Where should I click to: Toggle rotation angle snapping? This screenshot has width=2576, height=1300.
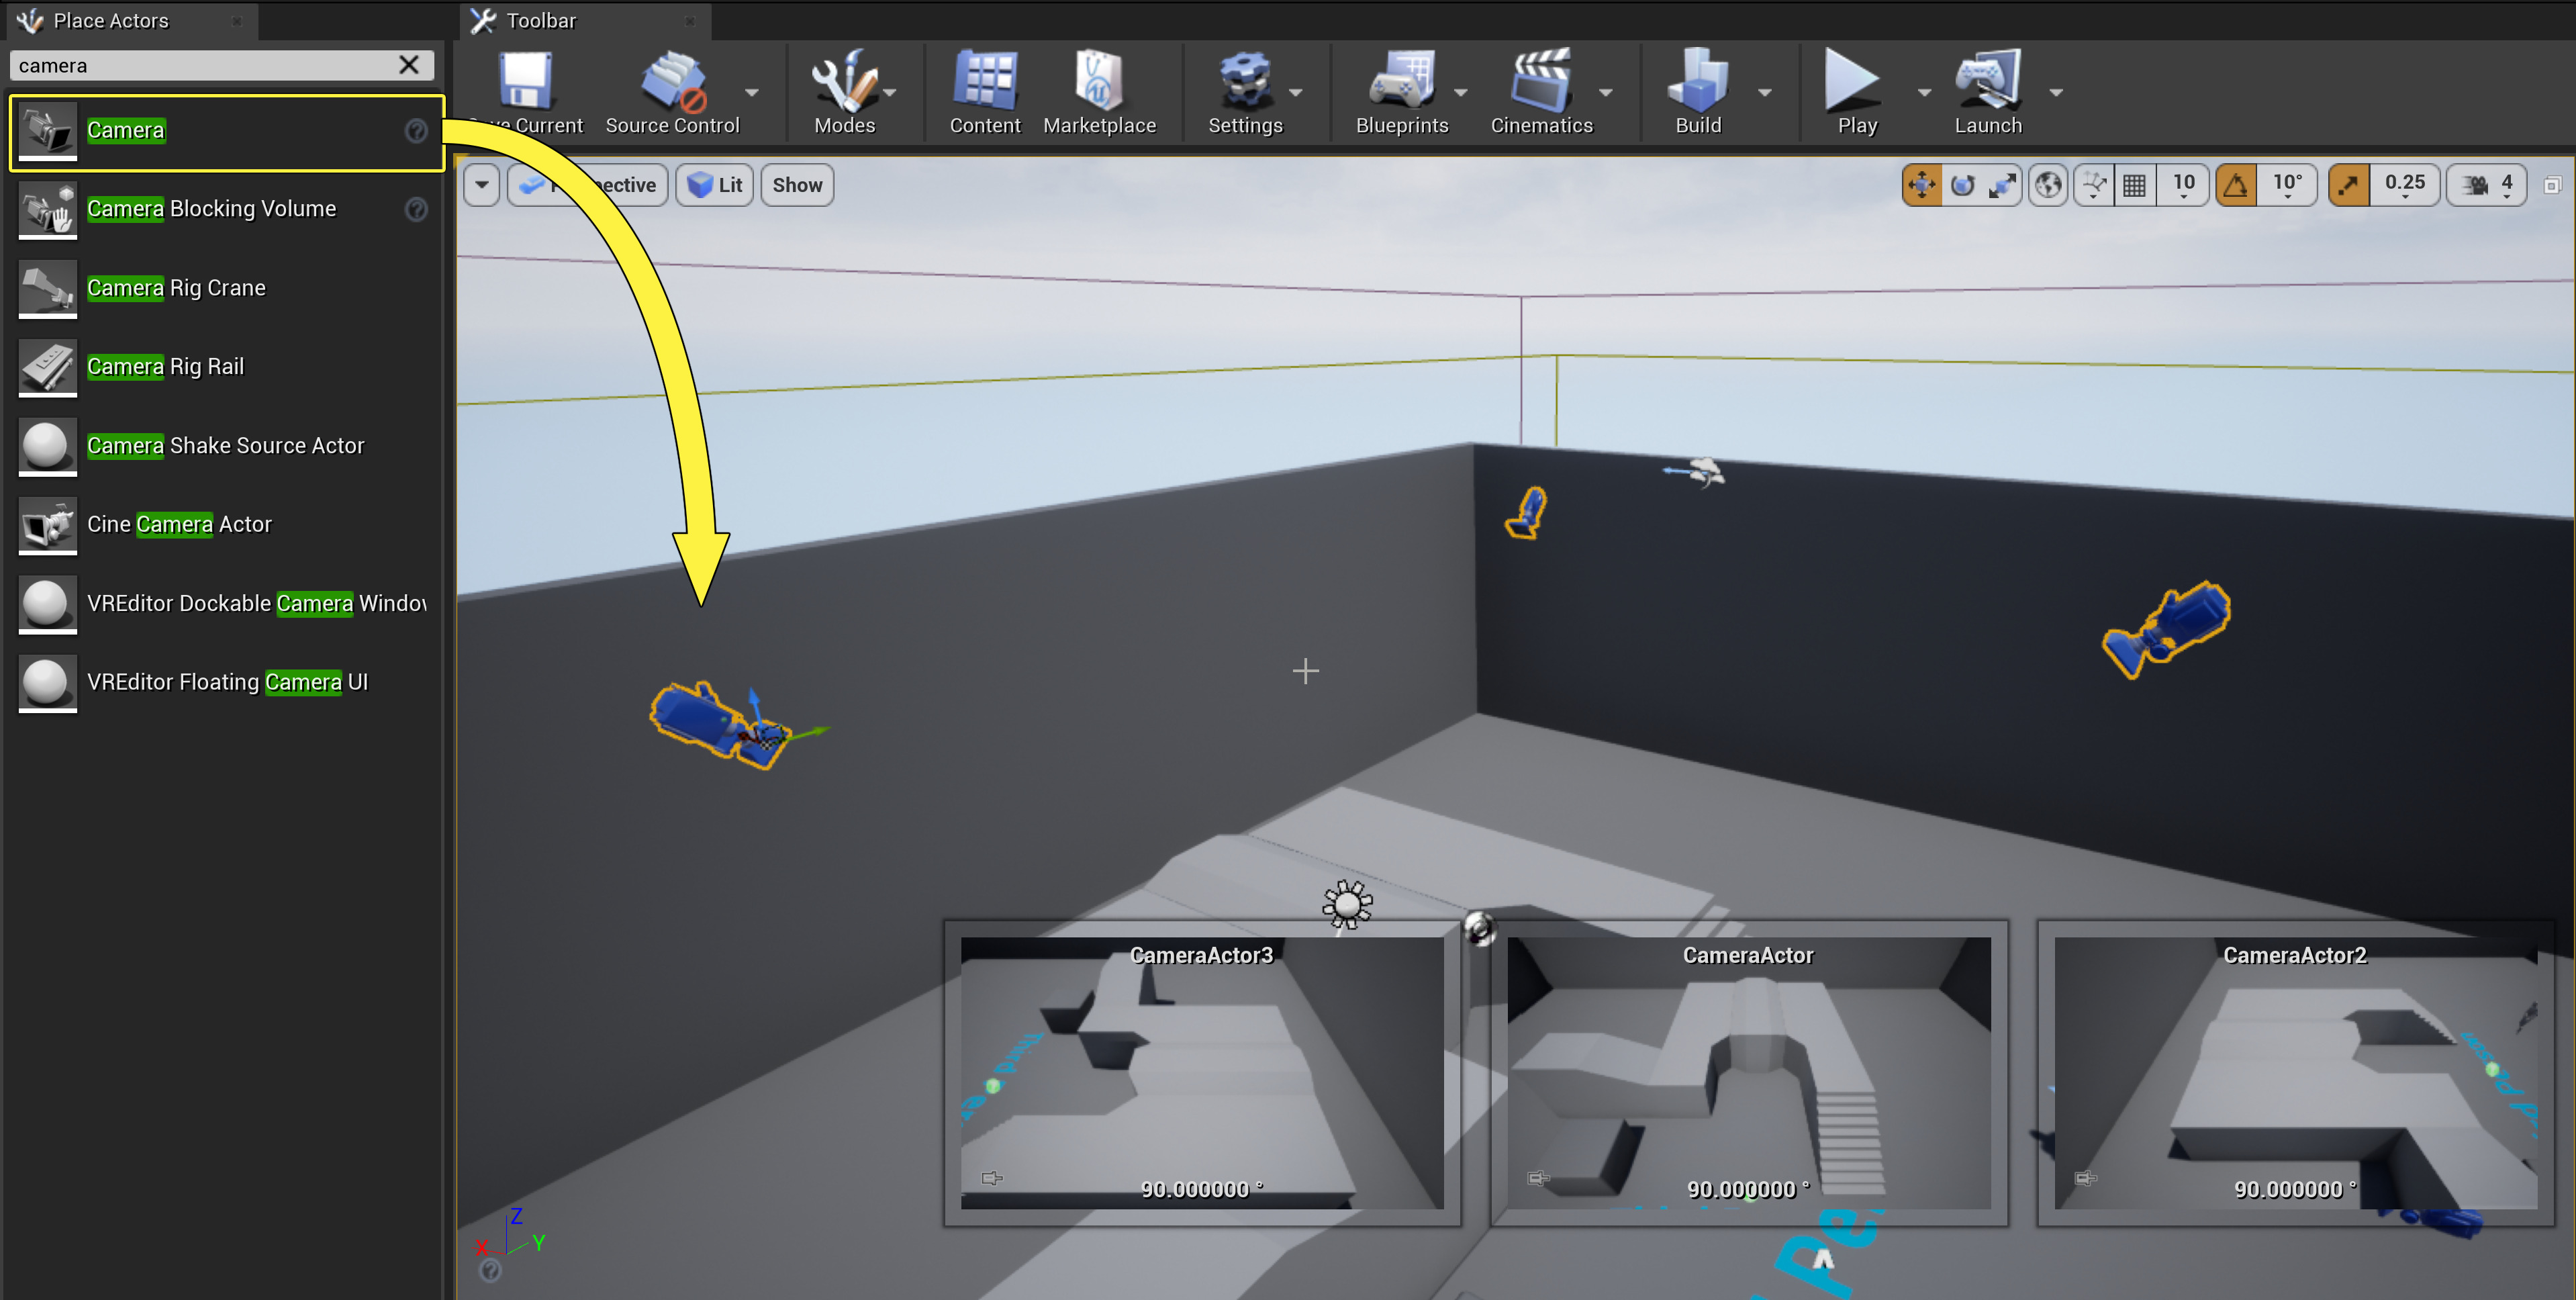[x=2236, y=185]
